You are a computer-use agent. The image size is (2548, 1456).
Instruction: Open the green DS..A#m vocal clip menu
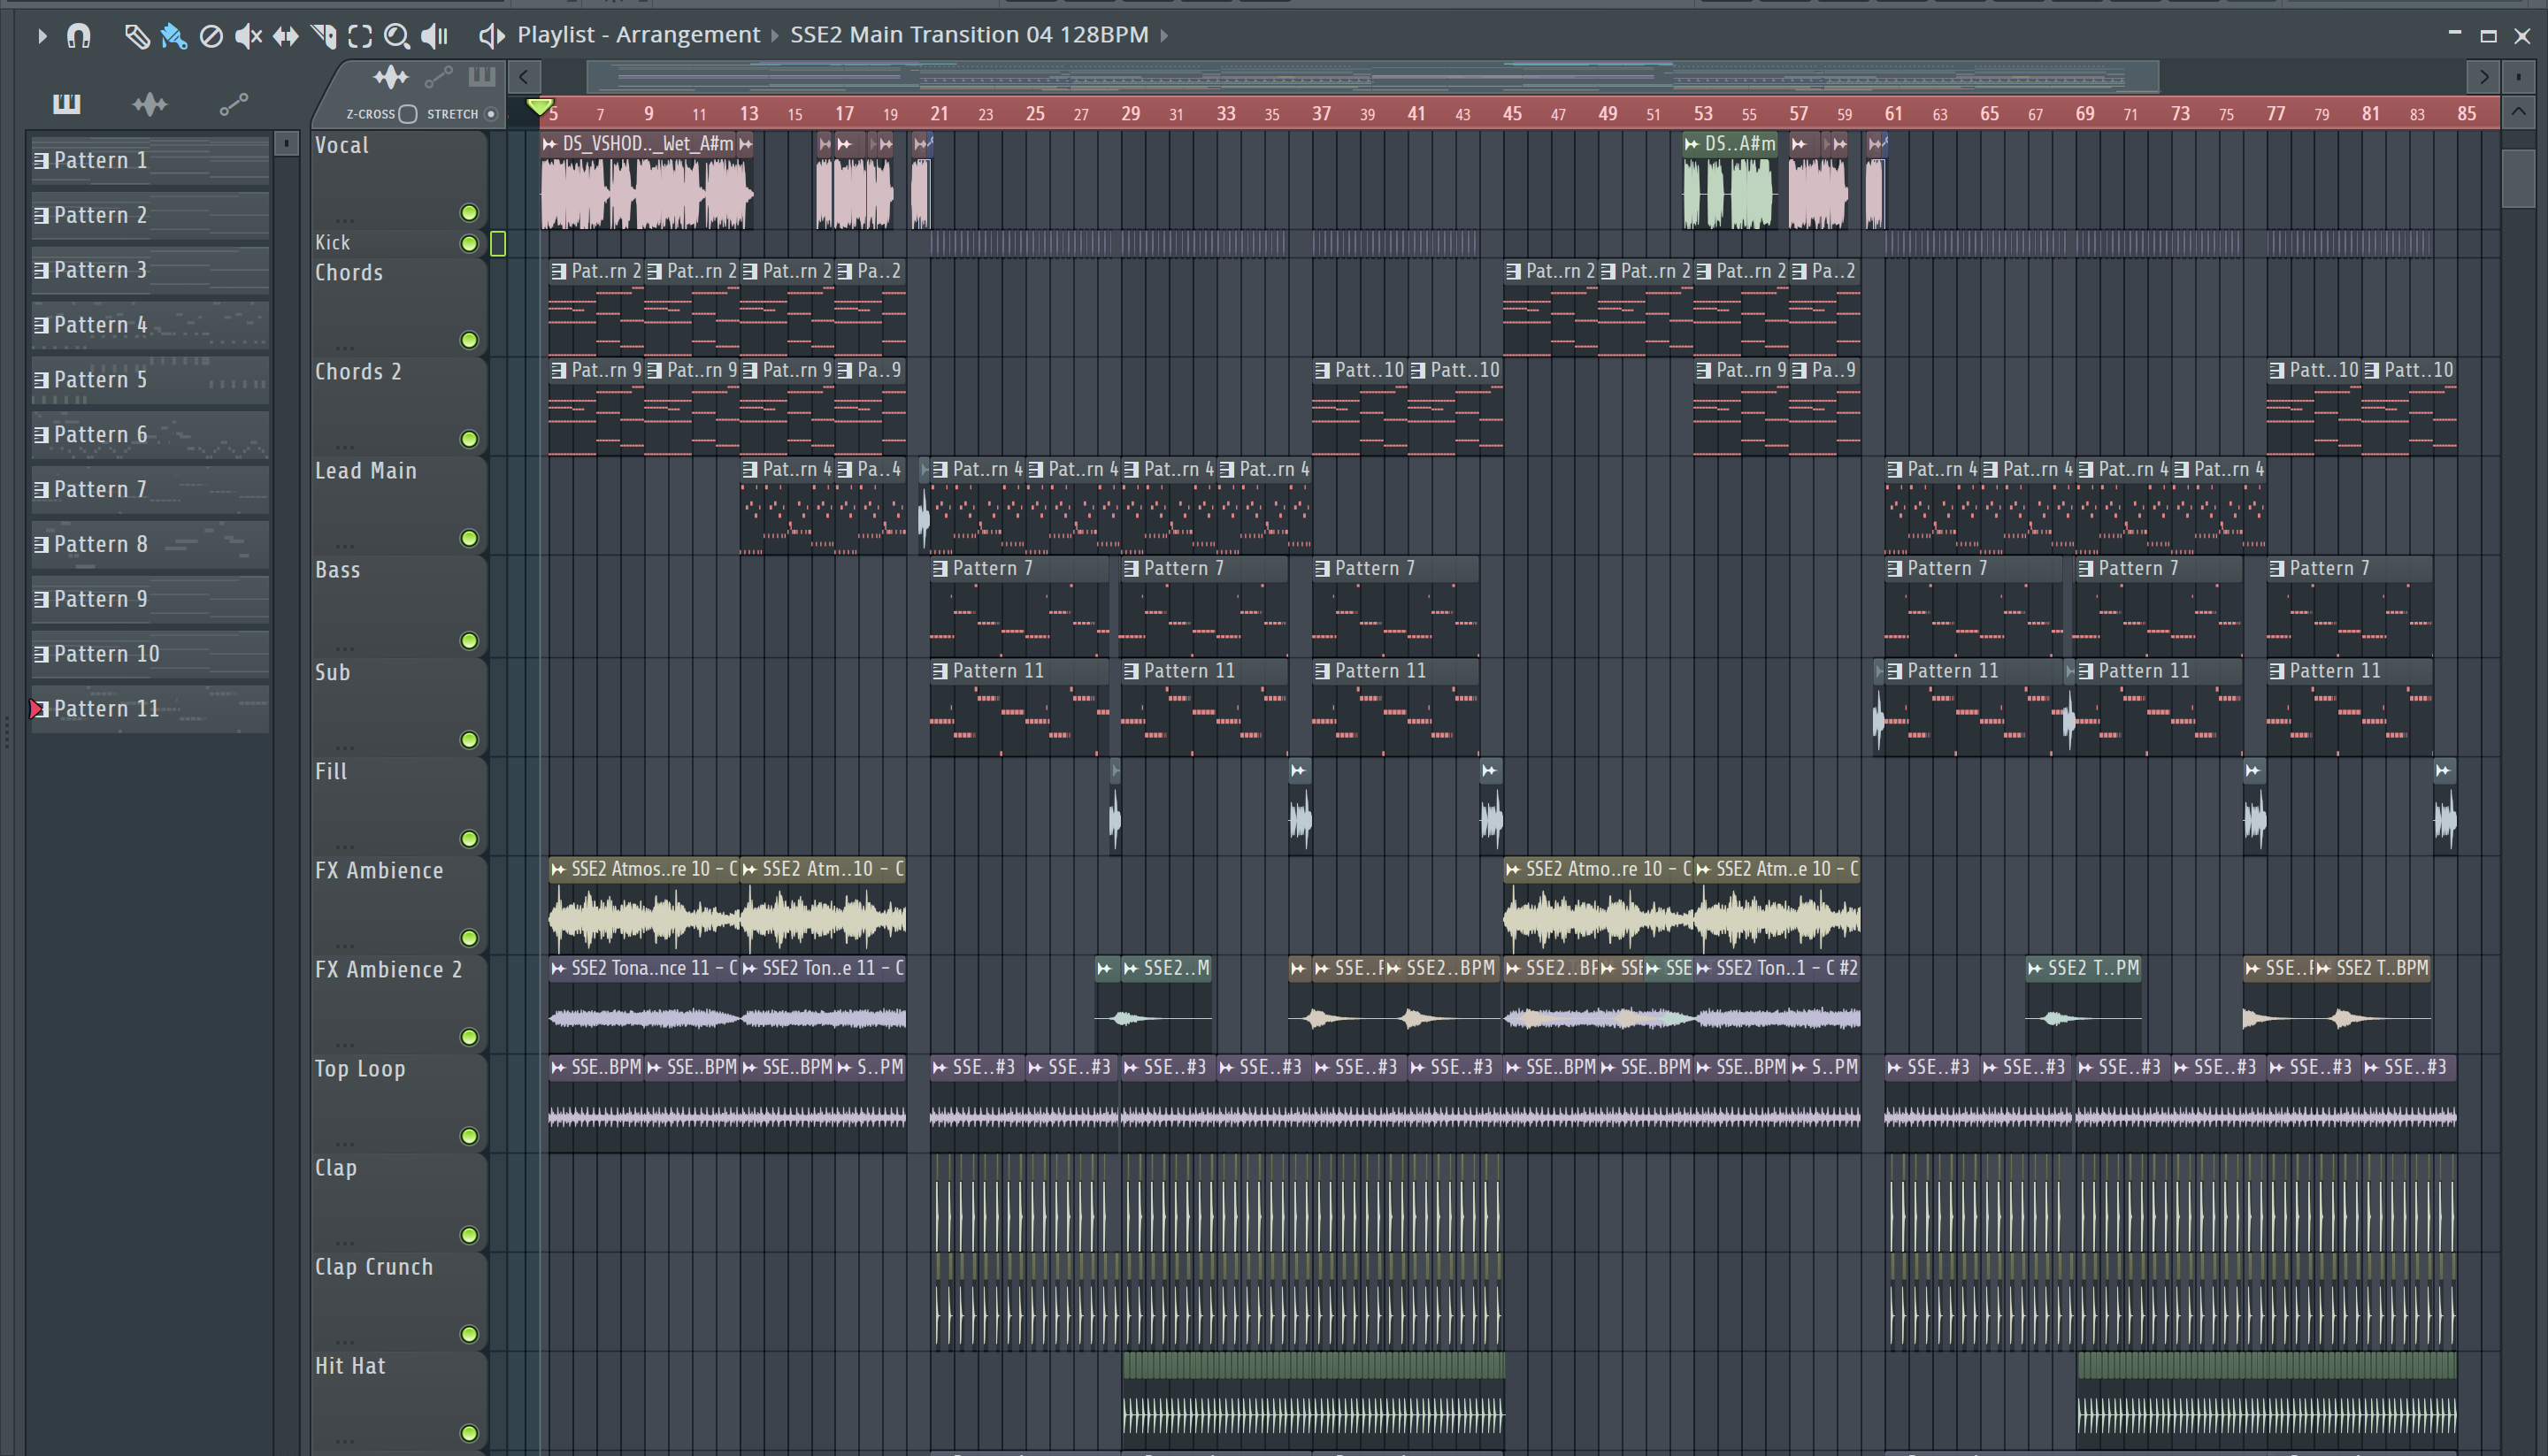click(1692, 144)
